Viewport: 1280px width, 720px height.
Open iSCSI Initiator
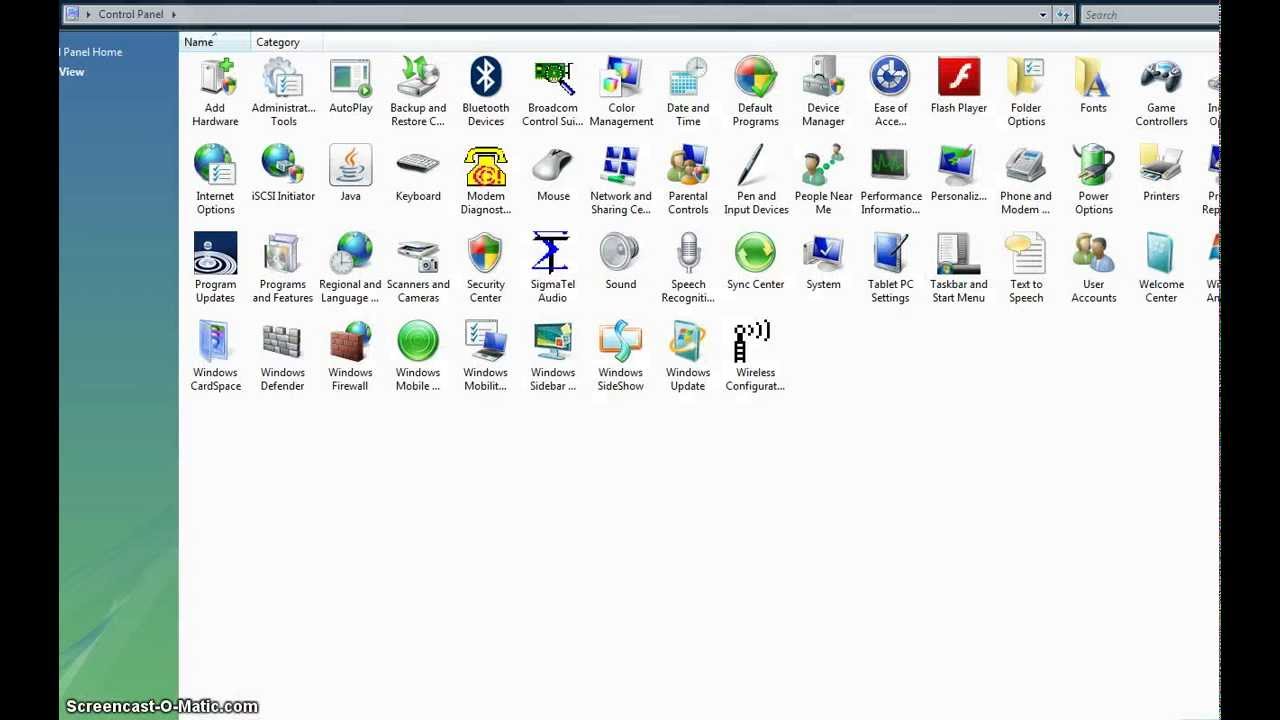[283, 174]
